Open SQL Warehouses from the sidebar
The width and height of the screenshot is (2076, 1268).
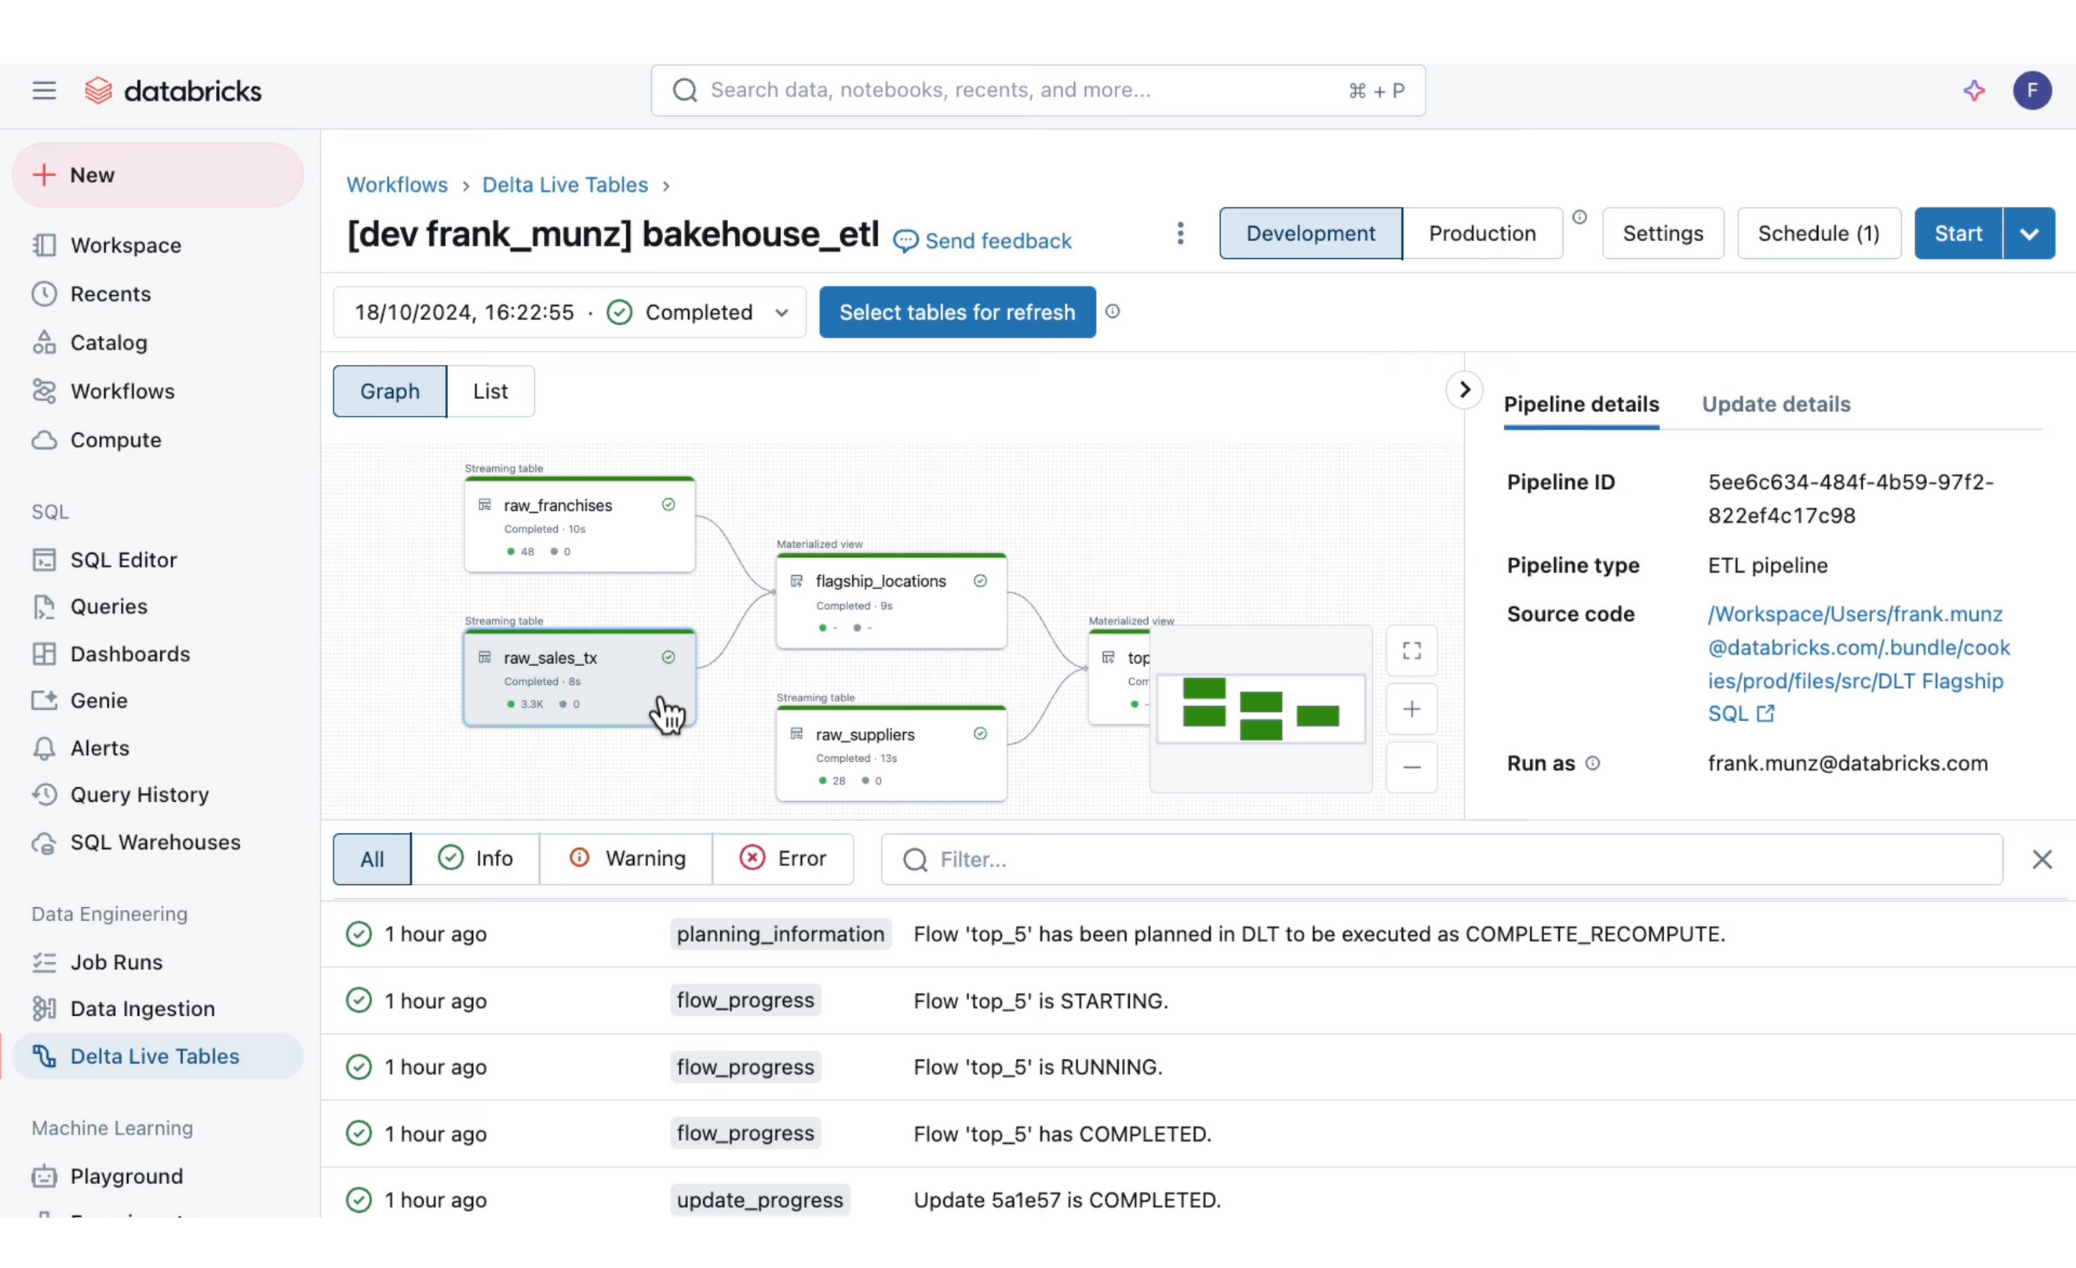pyautogui.click(x=155, y=842)
